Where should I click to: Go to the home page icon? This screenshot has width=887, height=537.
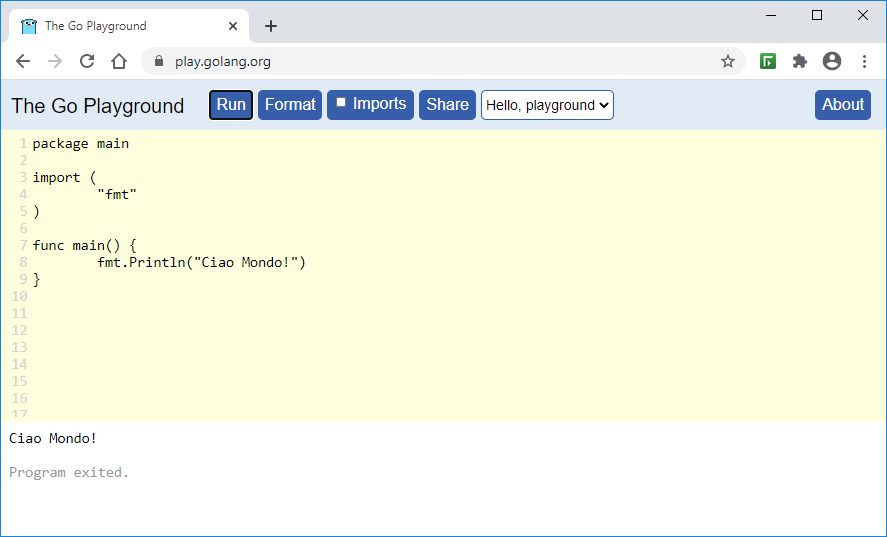(x=119, y=61)
